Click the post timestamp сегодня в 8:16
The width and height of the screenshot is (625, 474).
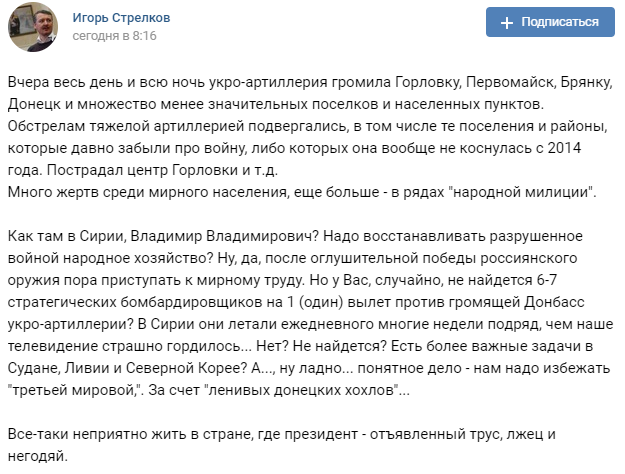tap(110, 37)
